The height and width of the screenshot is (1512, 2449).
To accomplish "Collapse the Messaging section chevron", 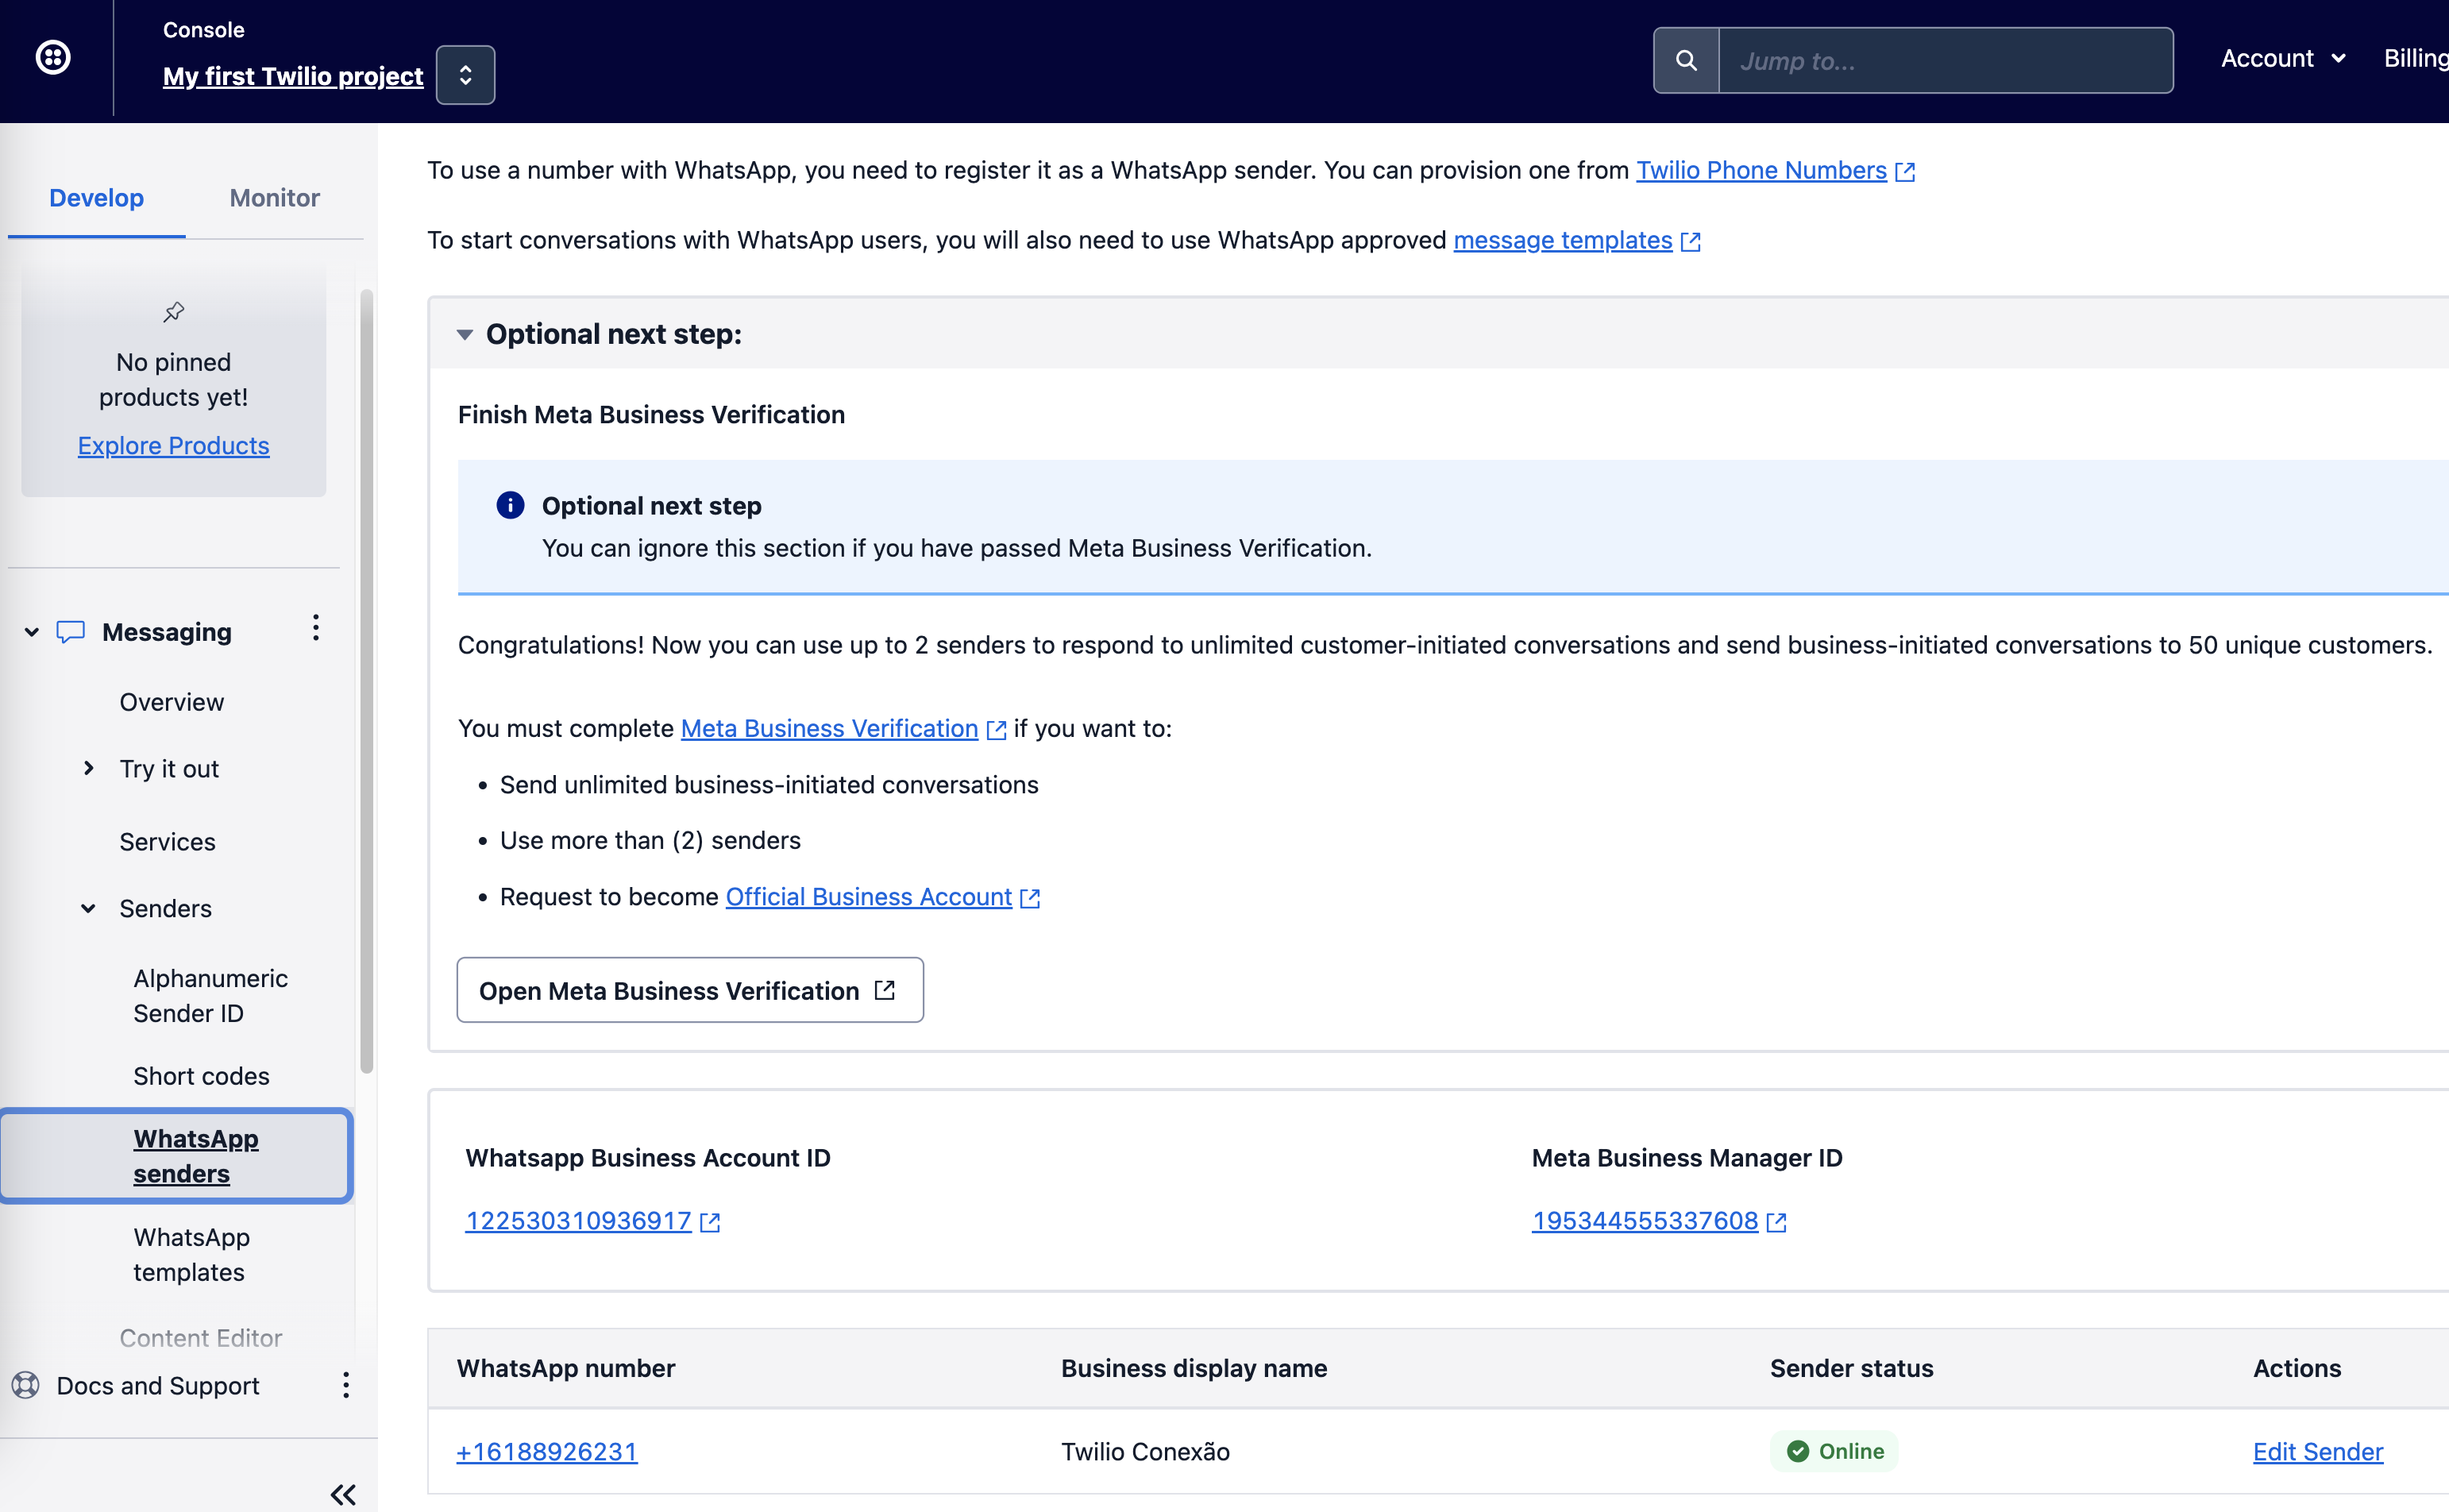I will (x=32, y=632).
